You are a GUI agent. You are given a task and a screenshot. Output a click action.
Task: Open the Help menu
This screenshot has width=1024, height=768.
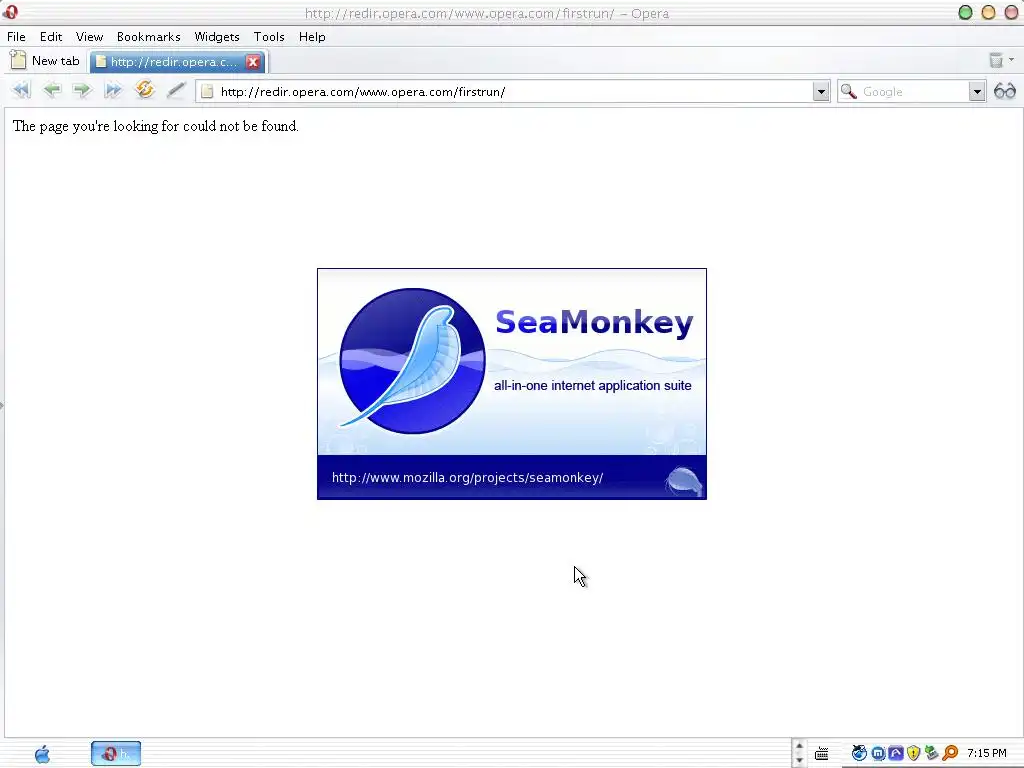[x=312, y=37]
